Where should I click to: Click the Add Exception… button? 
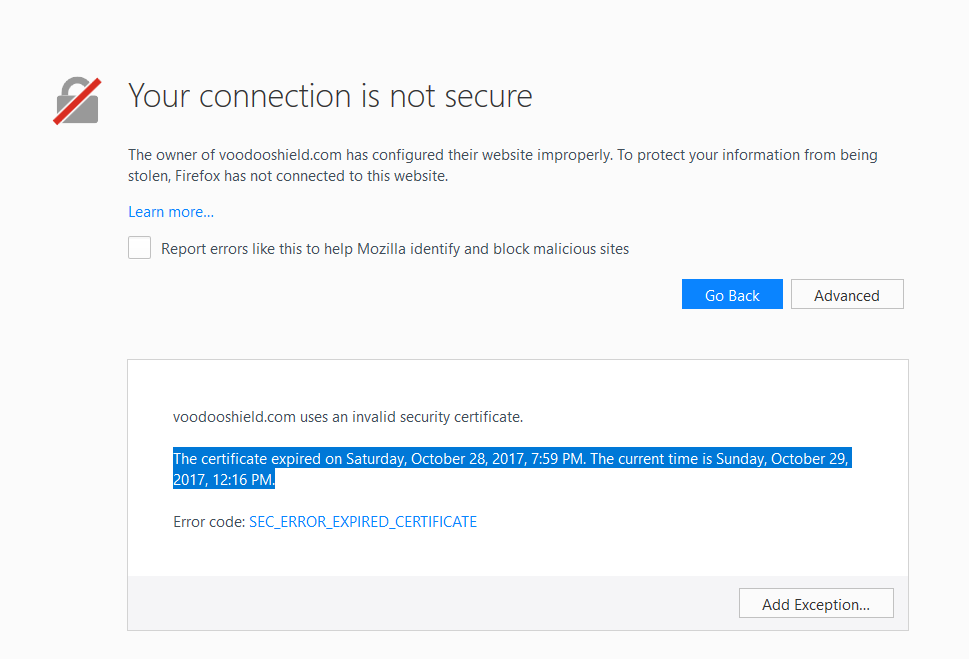(815, 604)
